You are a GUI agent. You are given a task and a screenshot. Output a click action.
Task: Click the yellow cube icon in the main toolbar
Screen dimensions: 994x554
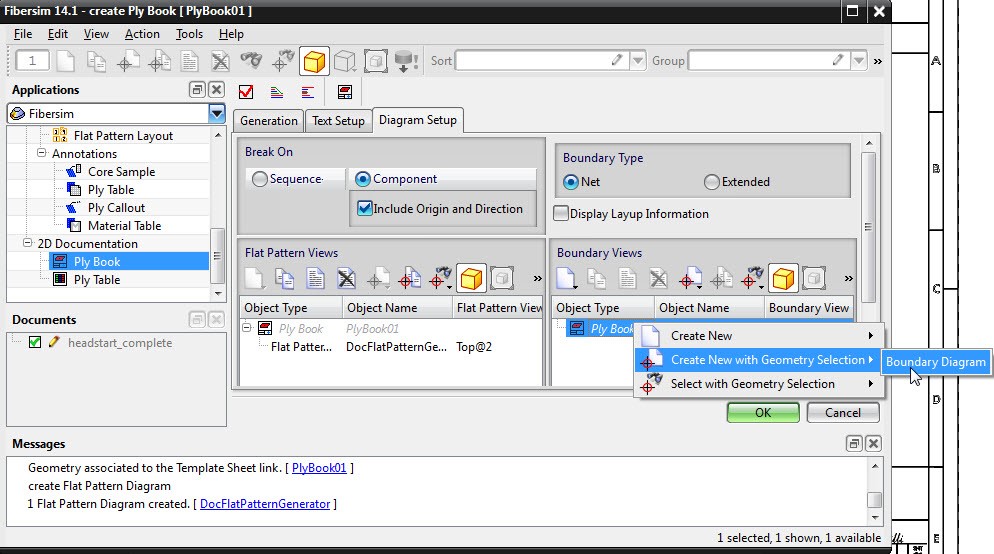click(x=315, y=61)
